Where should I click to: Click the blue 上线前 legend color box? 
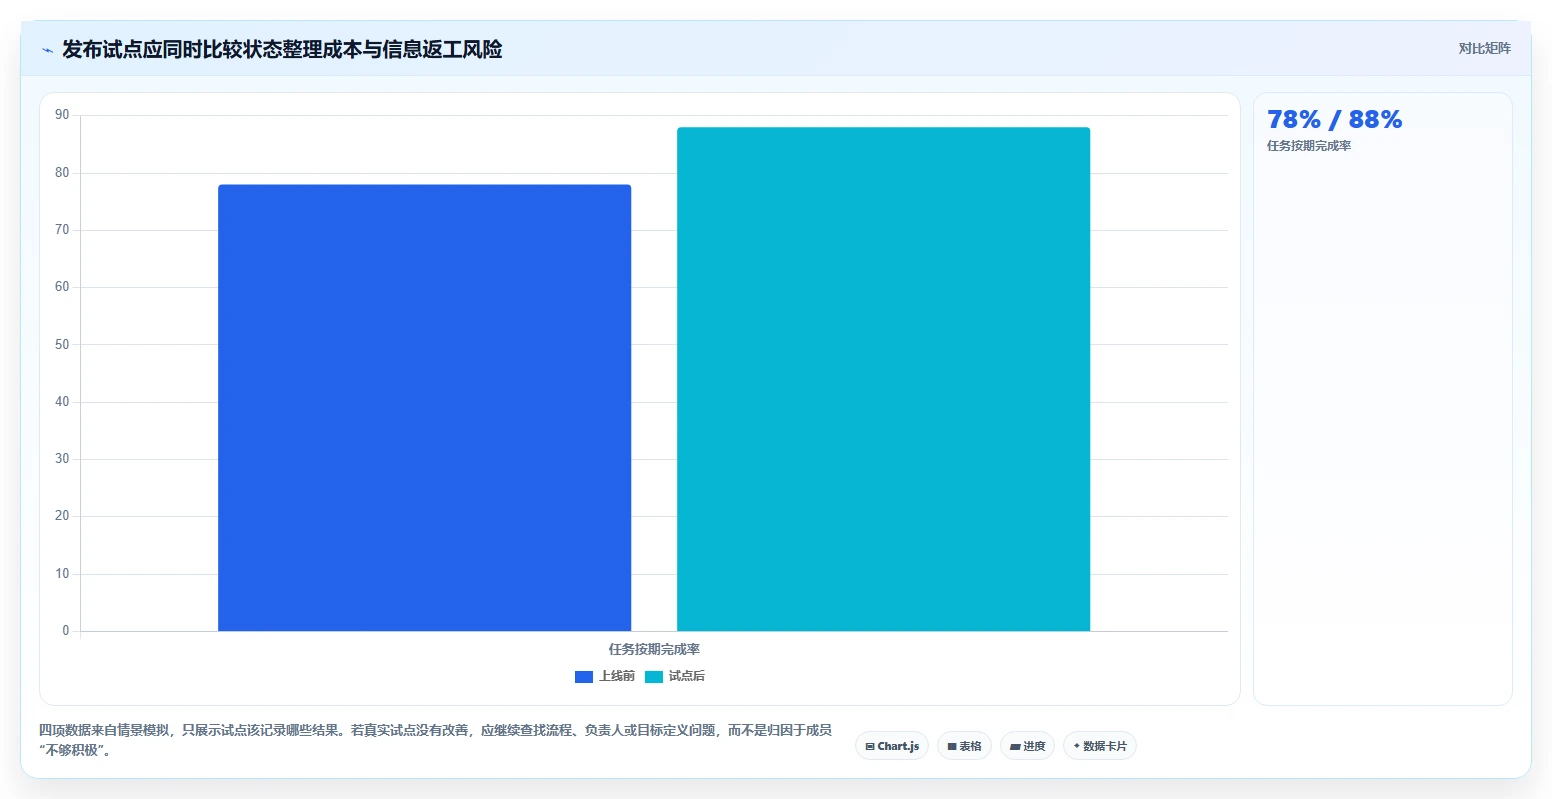584,677
